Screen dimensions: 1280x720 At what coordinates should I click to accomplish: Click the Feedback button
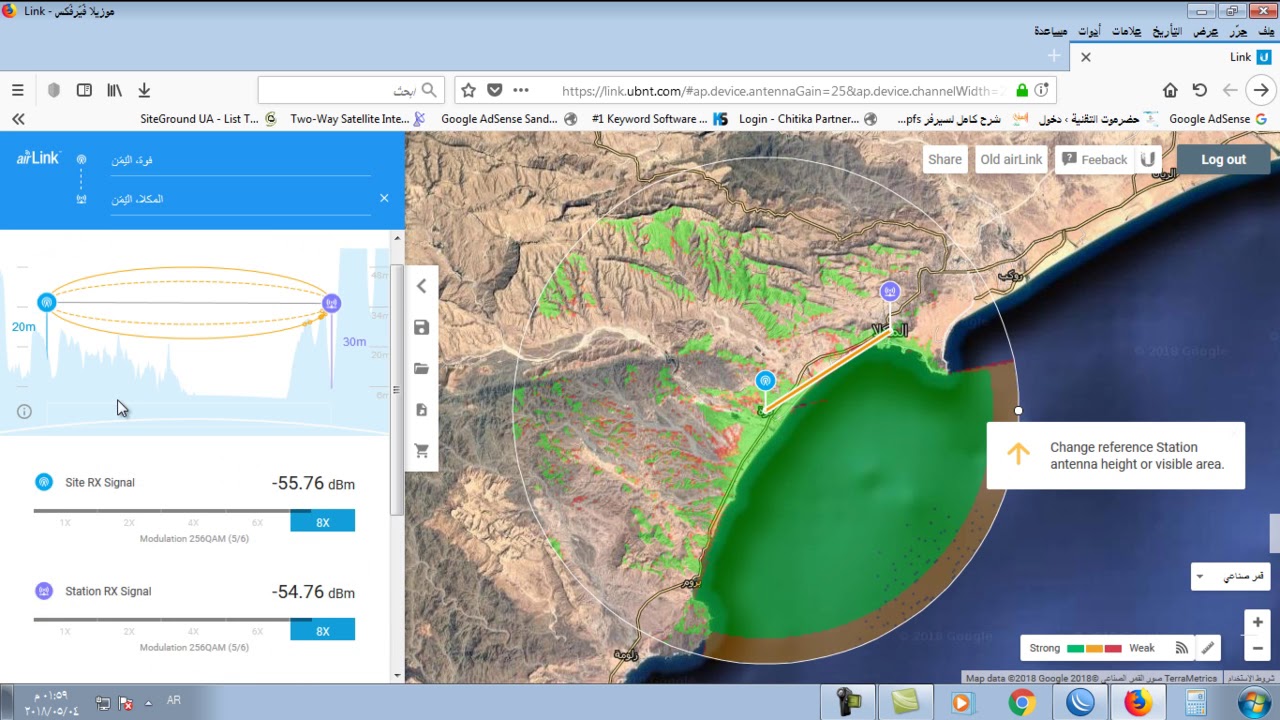[x=1093, y=159]
